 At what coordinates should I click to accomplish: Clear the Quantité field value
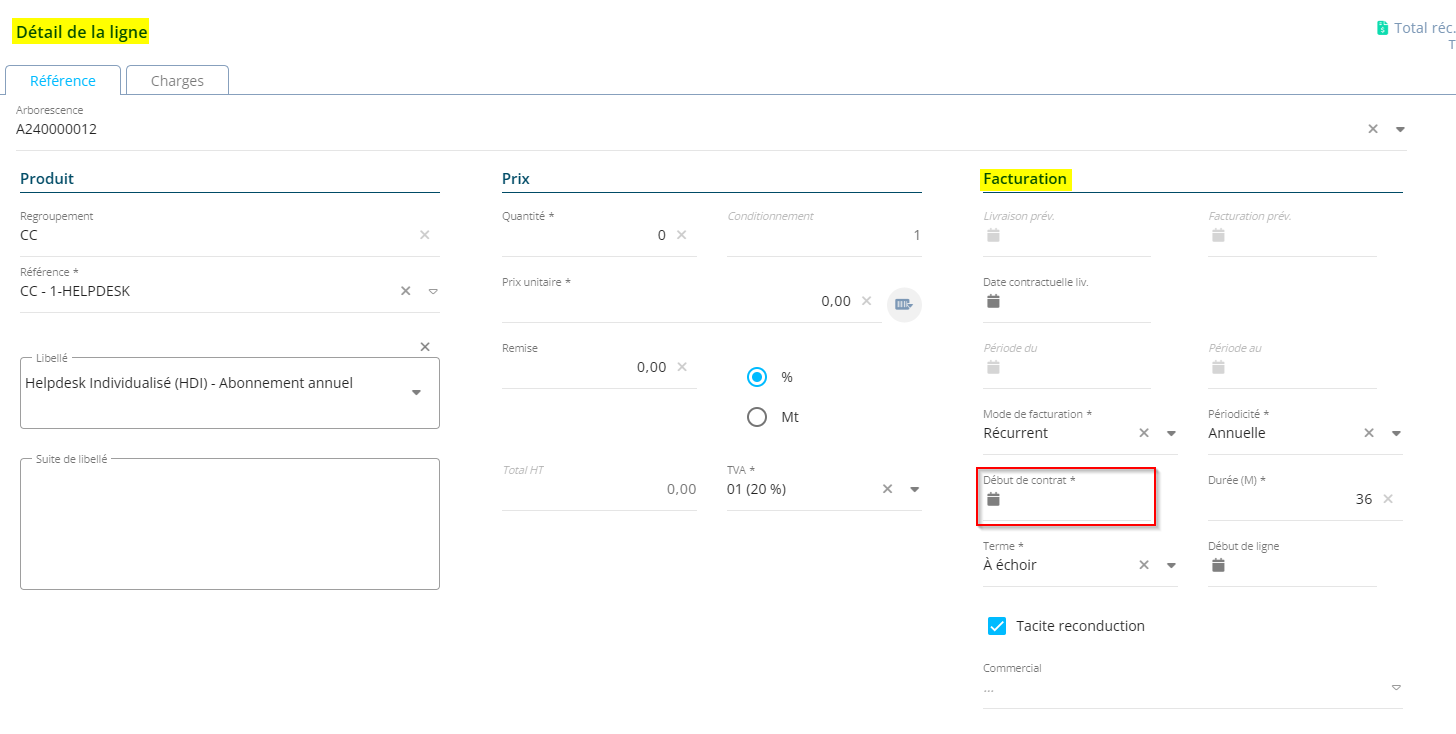coord(681,235)
